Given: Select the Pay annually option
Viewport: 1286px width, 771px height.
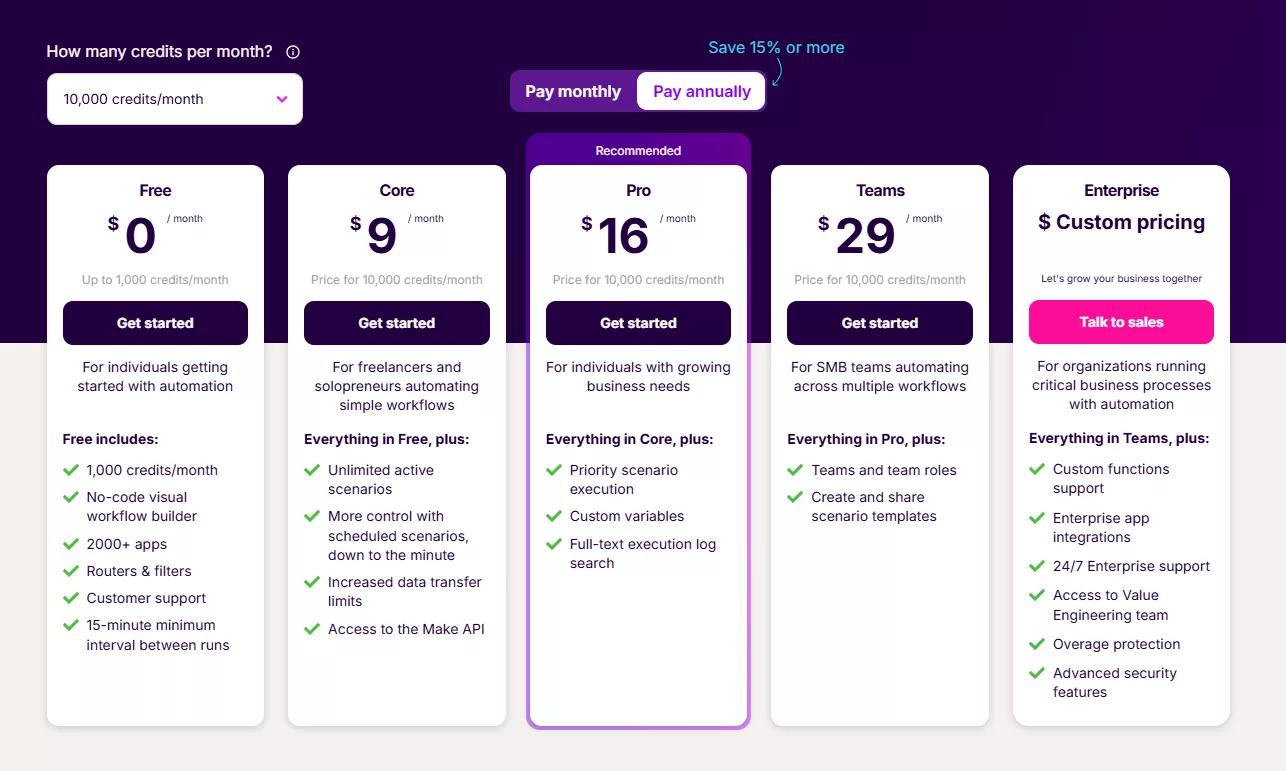Looking at the screenshot, I should (701, 91).
